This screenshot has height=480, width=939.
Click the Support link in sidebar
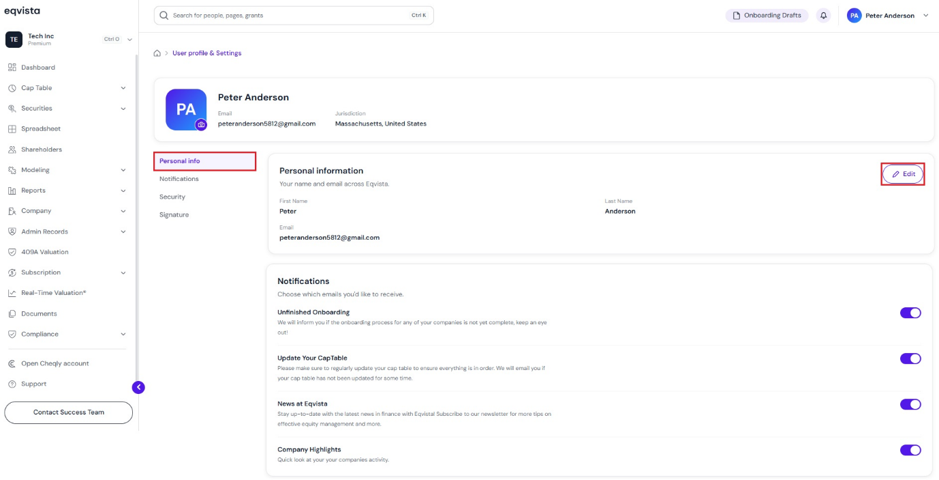pos(34,384)
